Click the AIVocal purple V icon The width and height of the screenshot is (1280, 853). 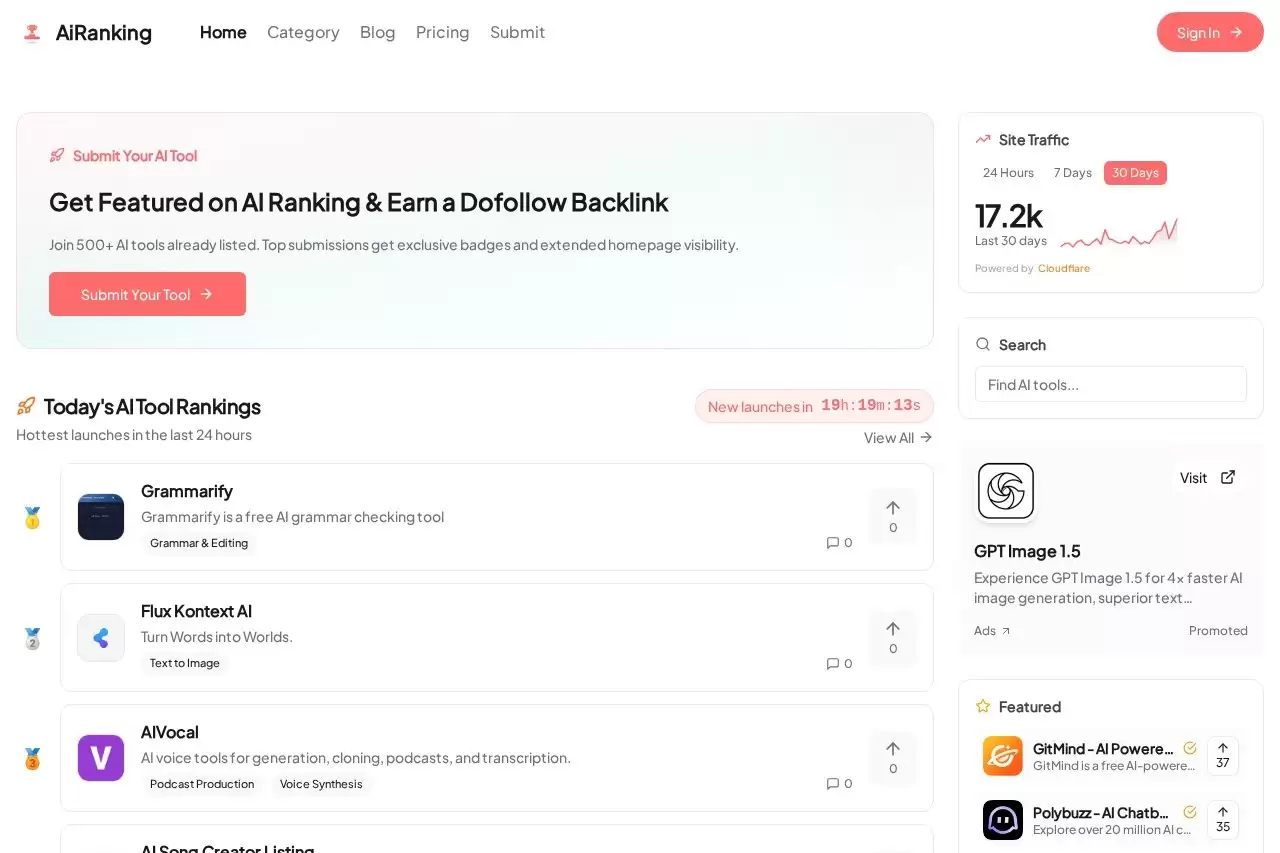pos(101,758)
